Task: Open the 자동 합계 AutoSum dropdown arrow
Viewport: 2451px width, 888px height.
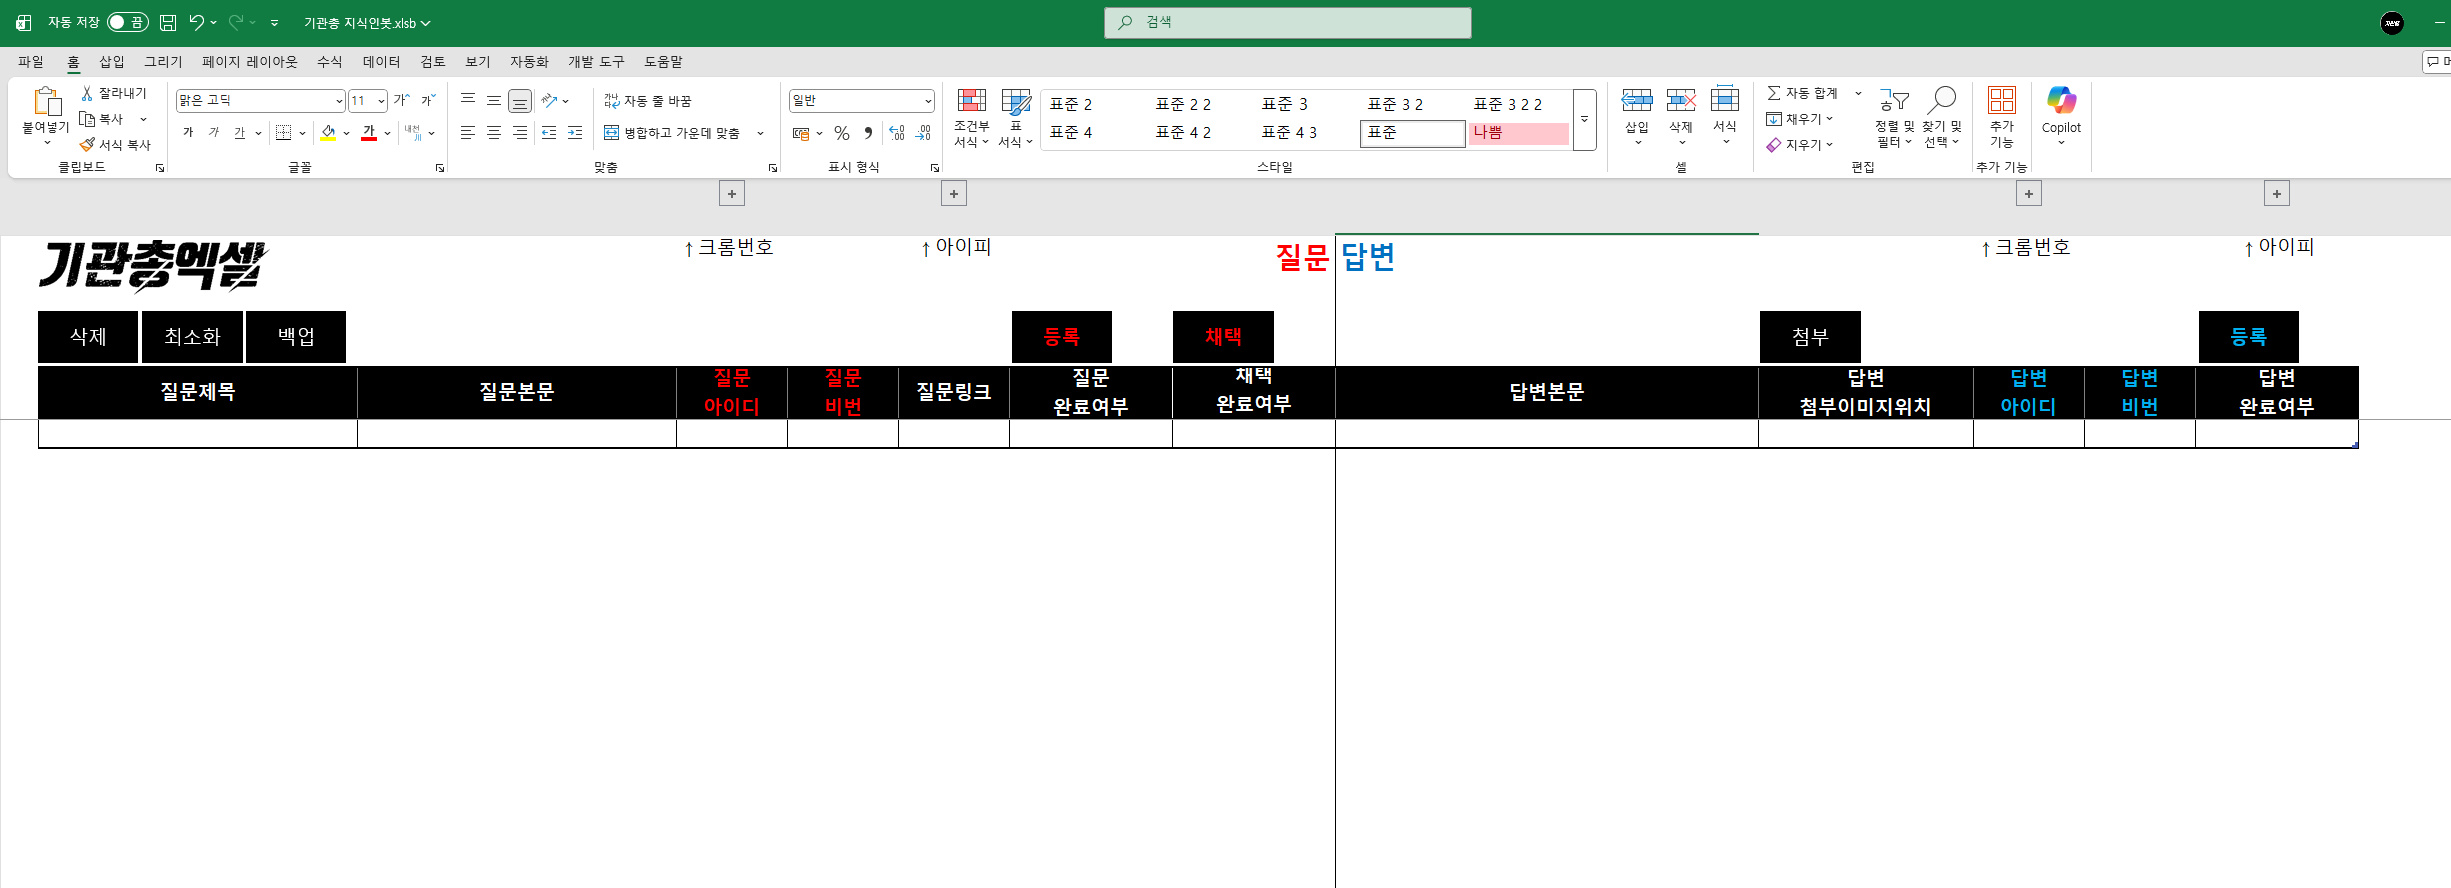Action: 1858,93
